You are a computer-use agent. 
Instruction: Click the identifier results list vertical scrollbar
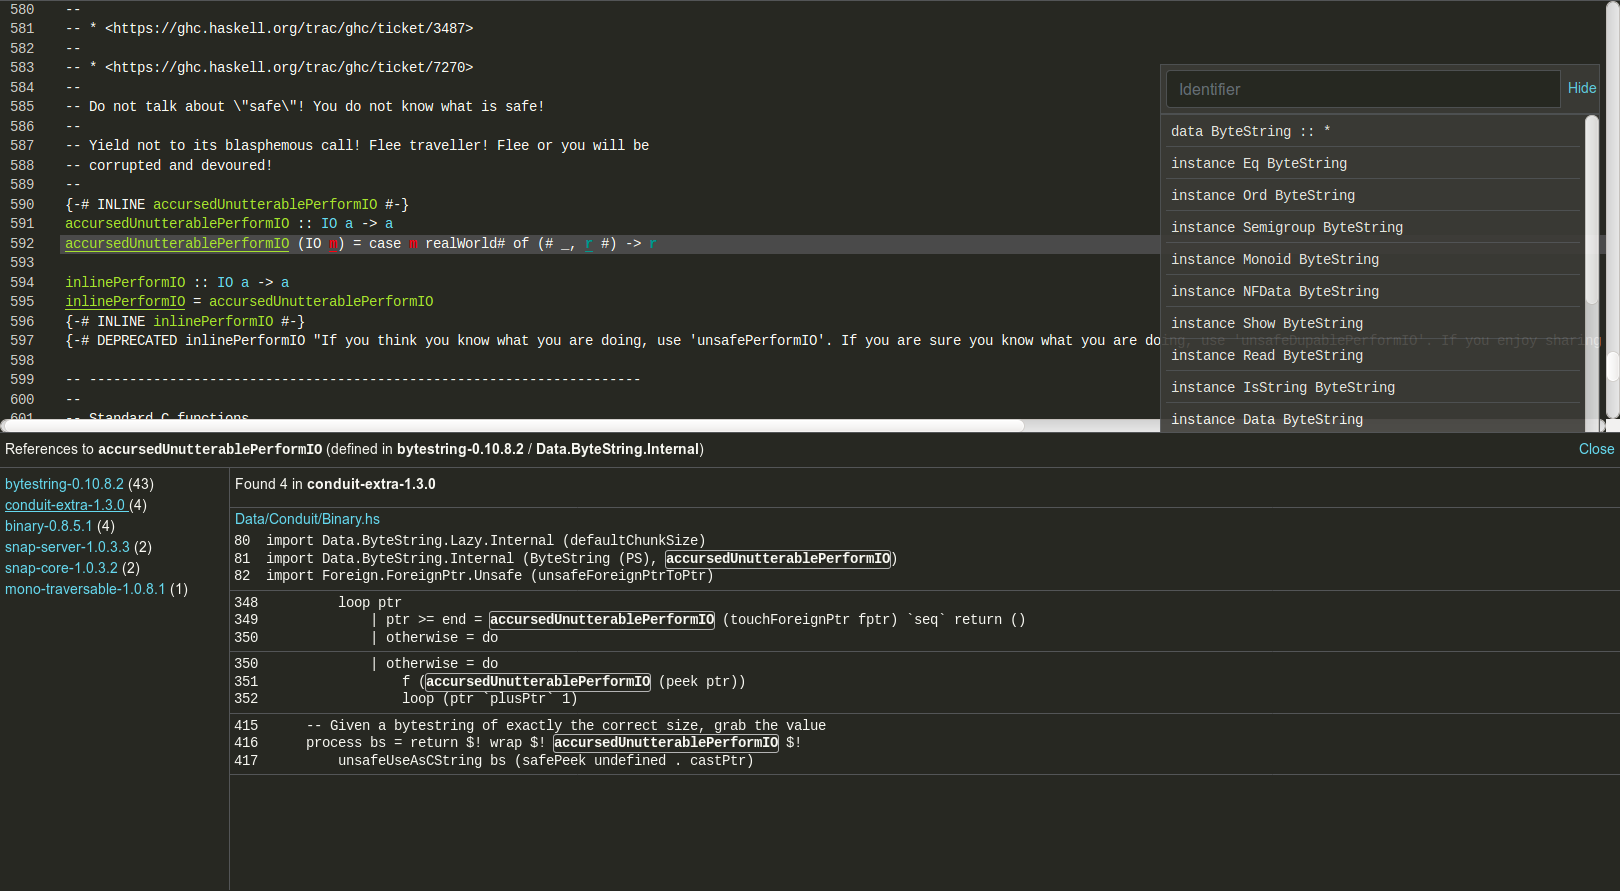tap(1591, 210)
